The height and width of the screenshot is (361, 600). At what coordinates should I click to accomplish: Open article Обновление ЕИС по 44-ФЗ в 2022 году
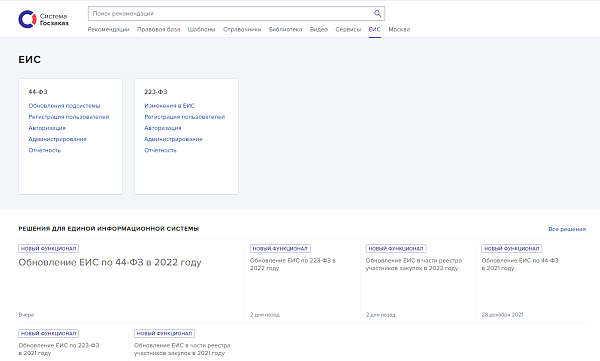(x=110, y=262)
